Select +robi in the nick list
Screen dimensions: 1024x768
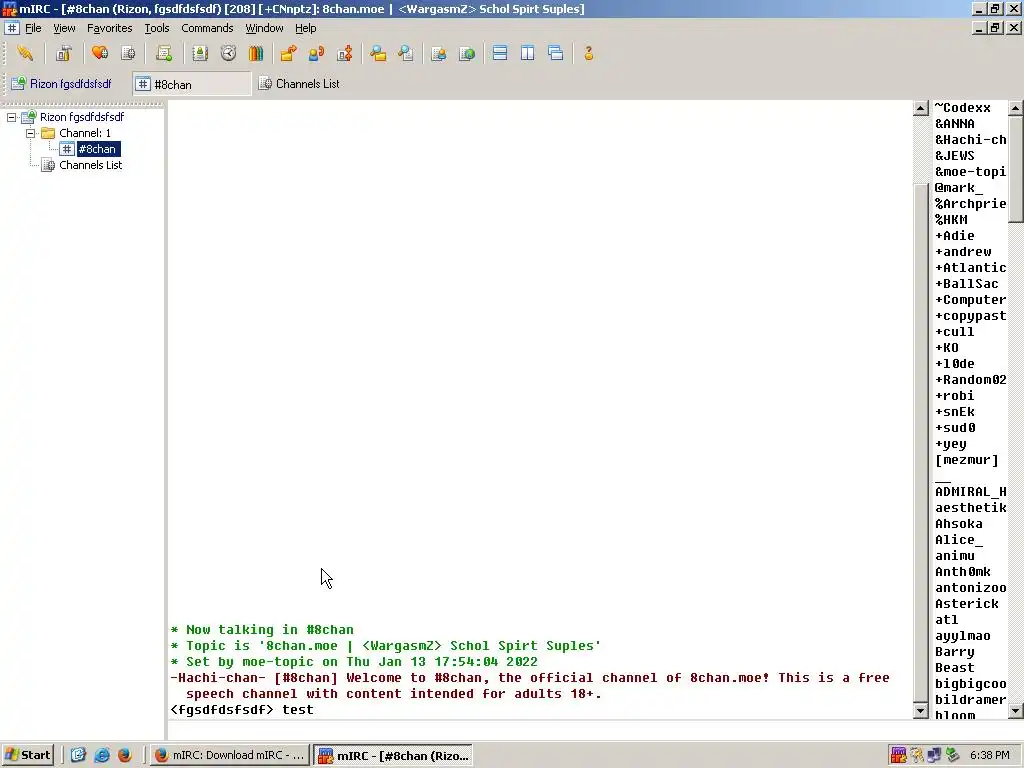955,396
